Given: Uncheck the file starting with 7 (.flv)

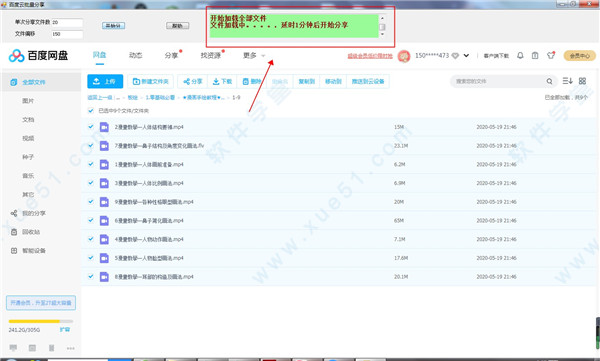Looking at the screenshot, I should coord(91,145).
